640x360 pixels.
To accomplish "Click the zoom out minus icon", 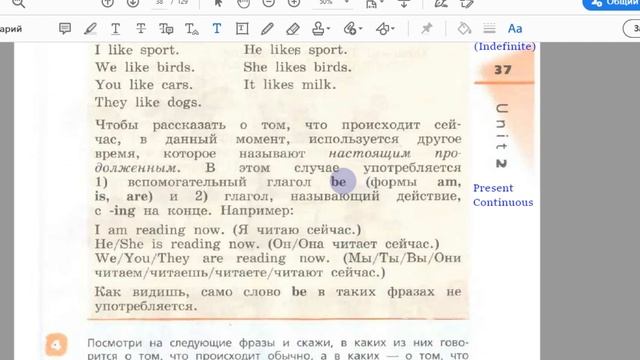I will click(268, 3).
